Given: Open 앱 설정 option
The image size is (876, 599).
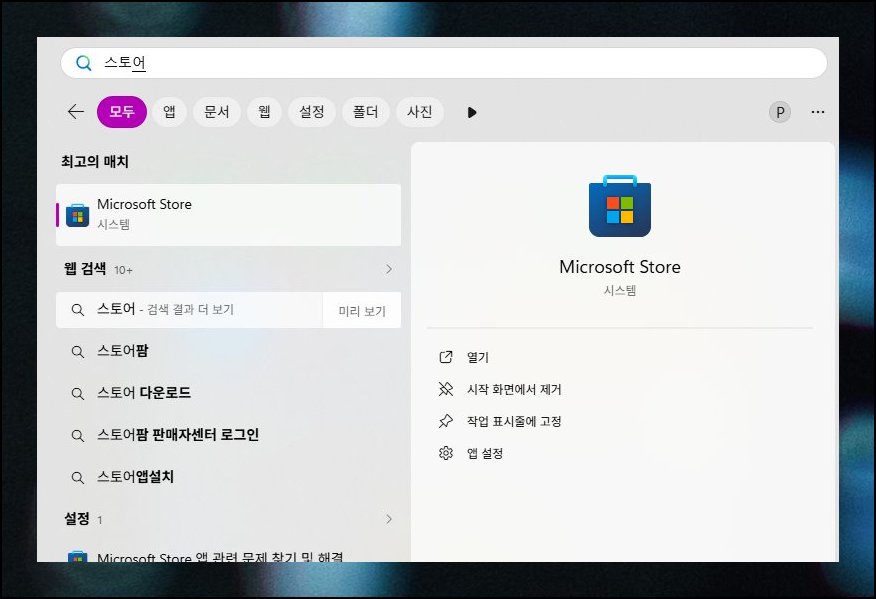Looking at the screenshot, I should (x=485, y=453).
